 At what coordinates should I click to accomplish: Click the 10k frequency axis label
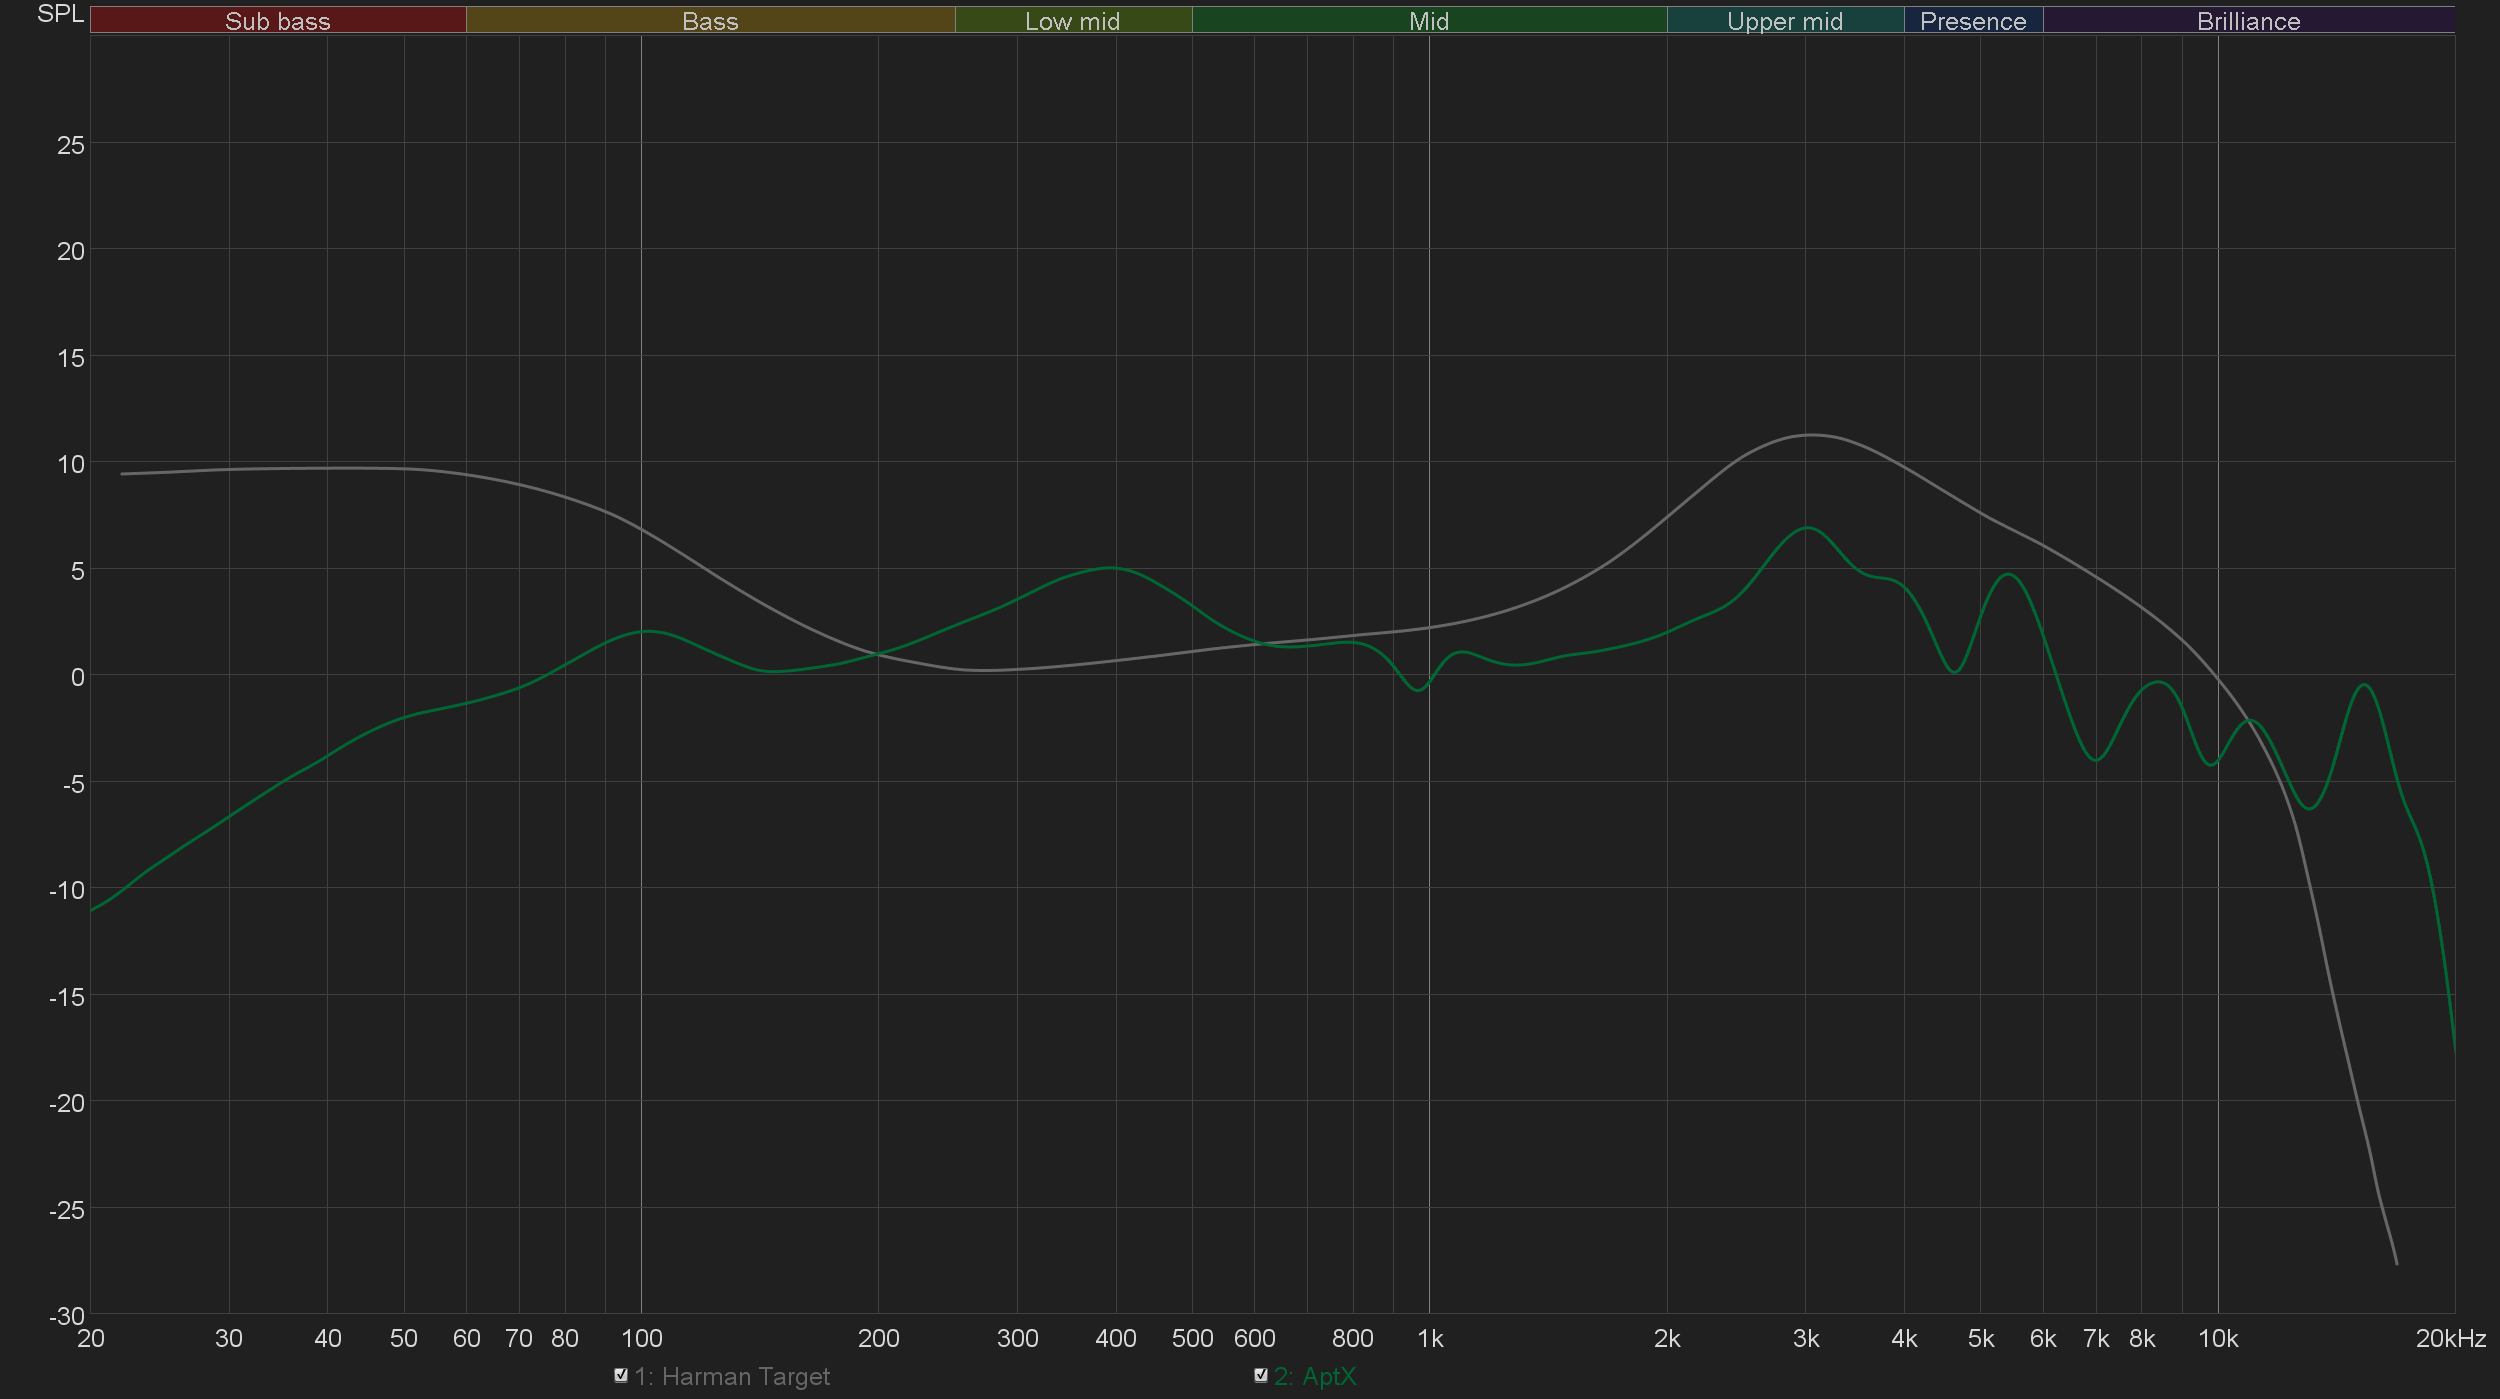point(2217,1339)
